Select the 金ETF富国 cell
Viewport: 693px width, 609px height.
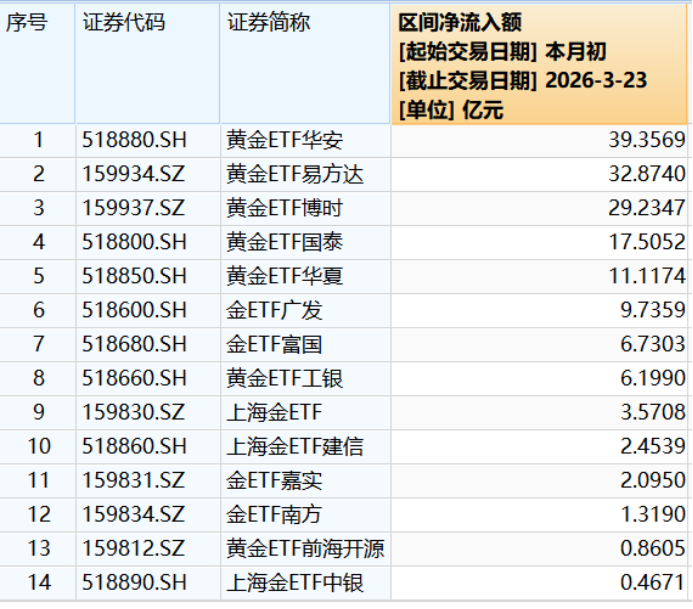click(275, 345)
